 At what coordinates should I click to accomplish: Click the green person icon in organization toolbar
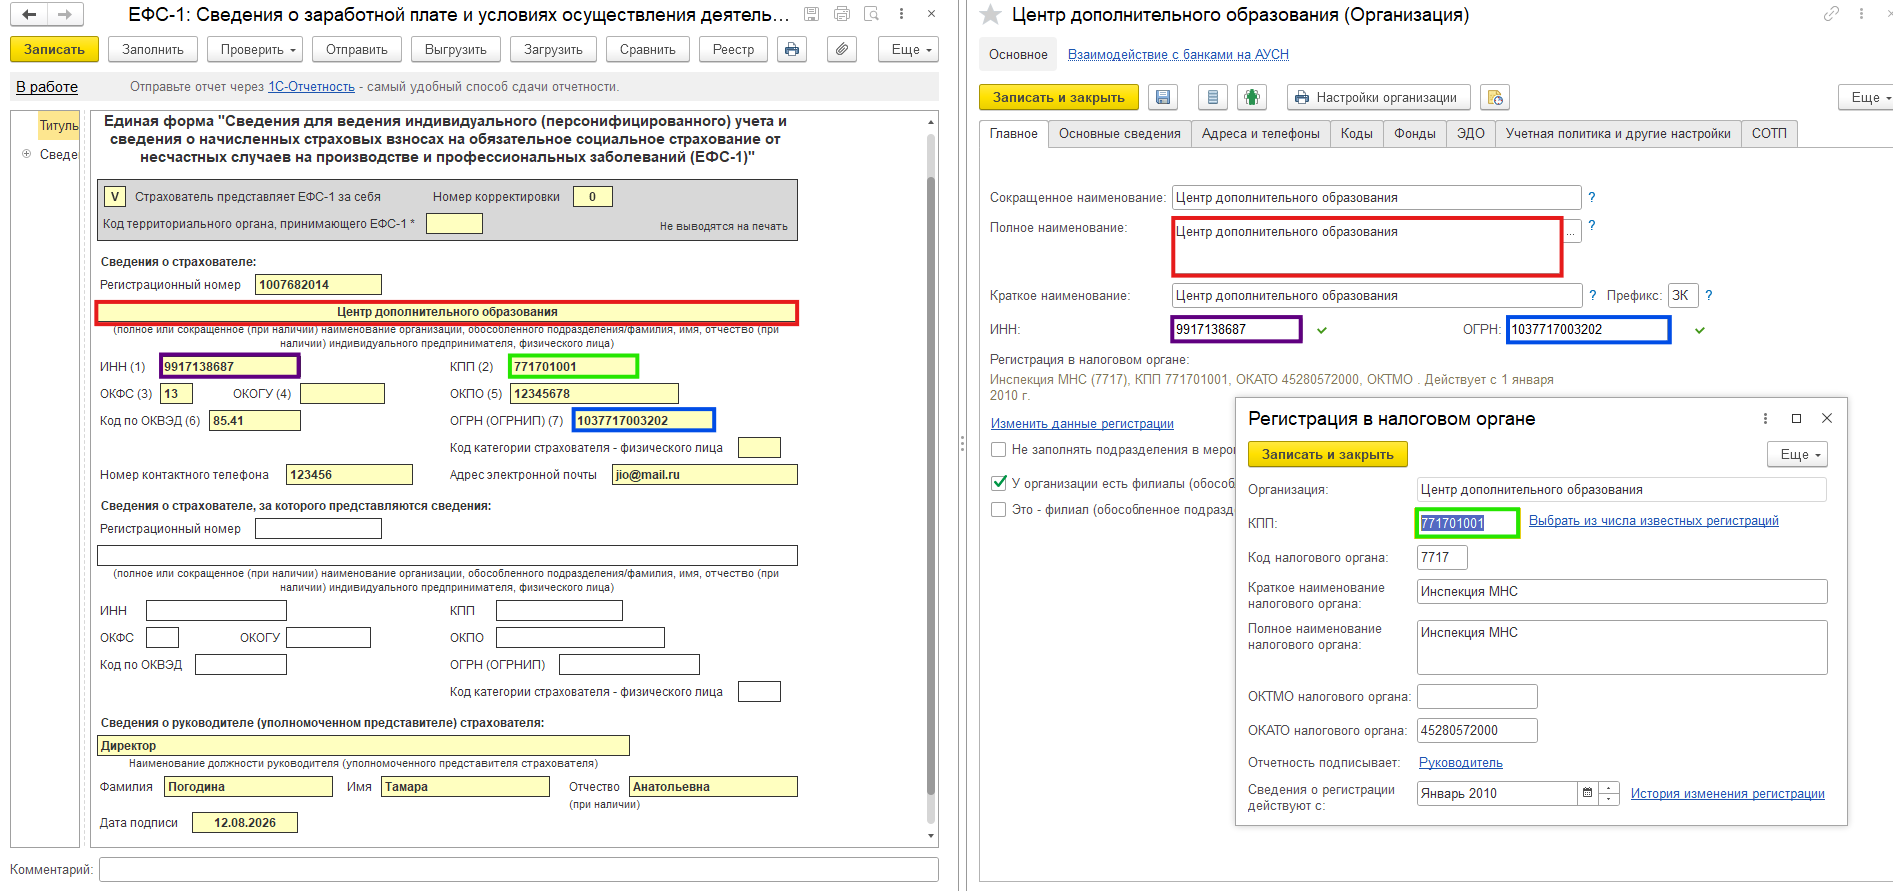(1252, 97)
